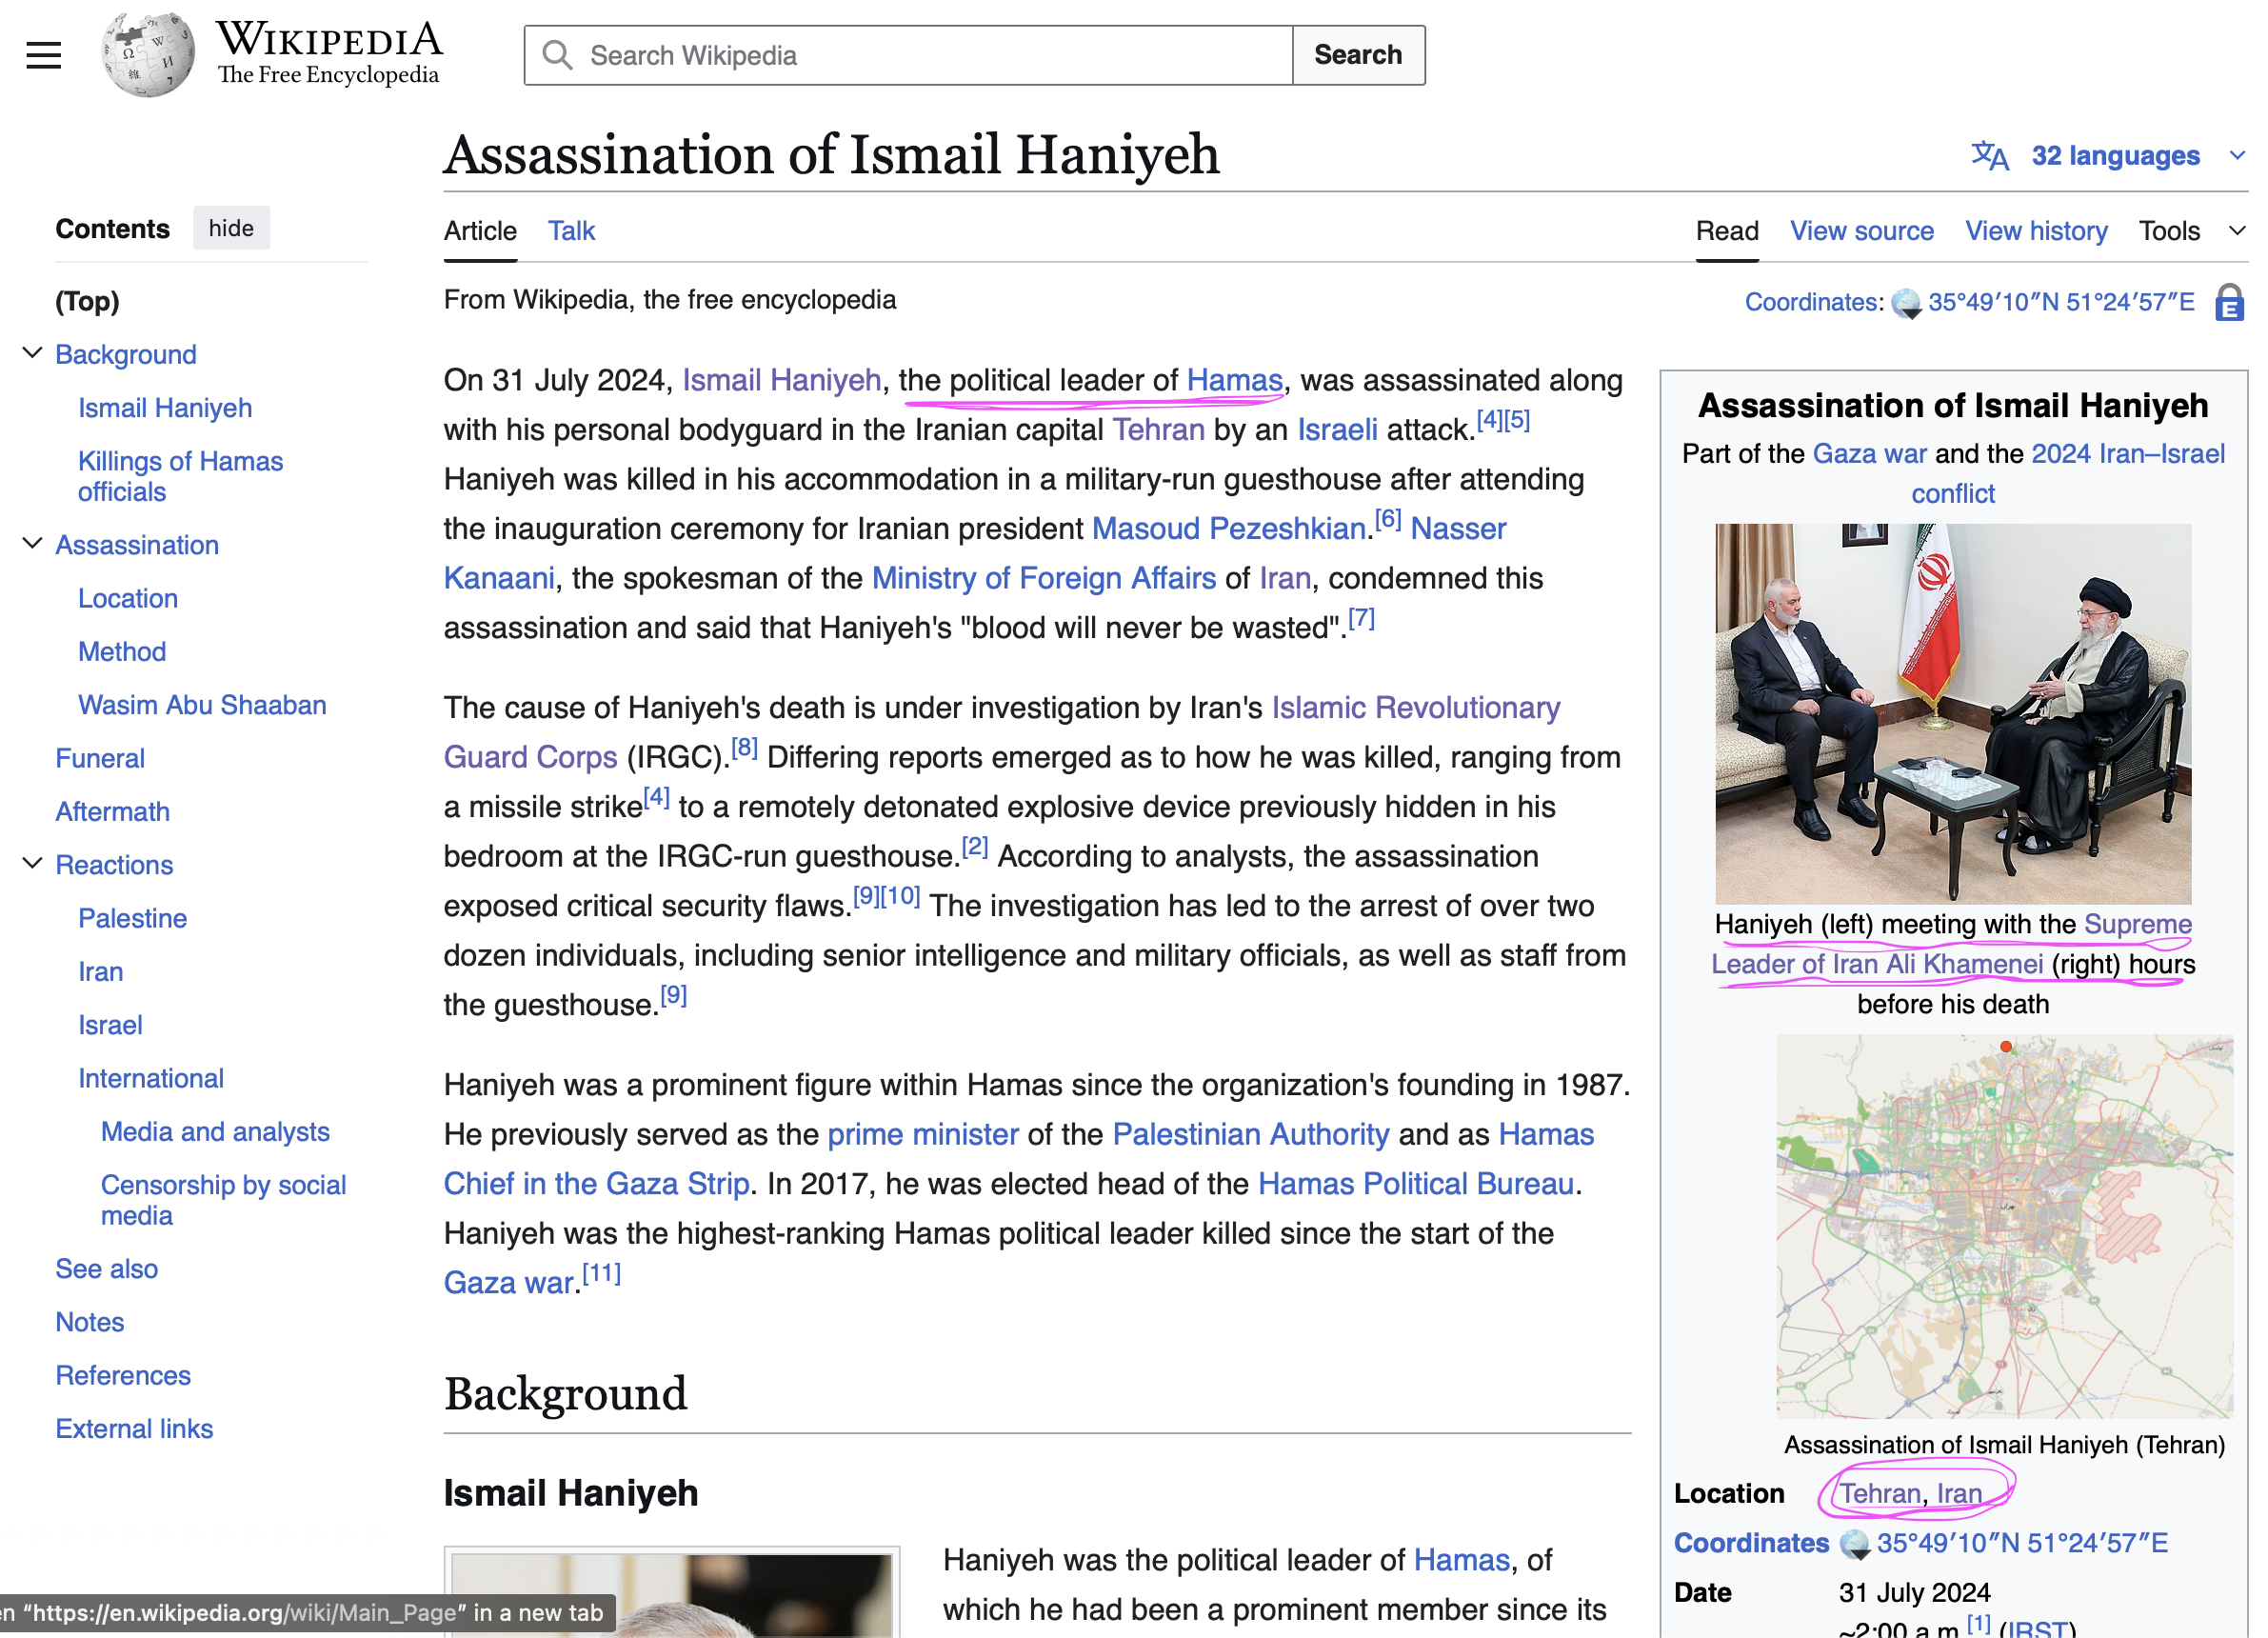2268x1638 pixels.
Task: Go to Reactions in contents sidebar
Action: click(114, 865)
